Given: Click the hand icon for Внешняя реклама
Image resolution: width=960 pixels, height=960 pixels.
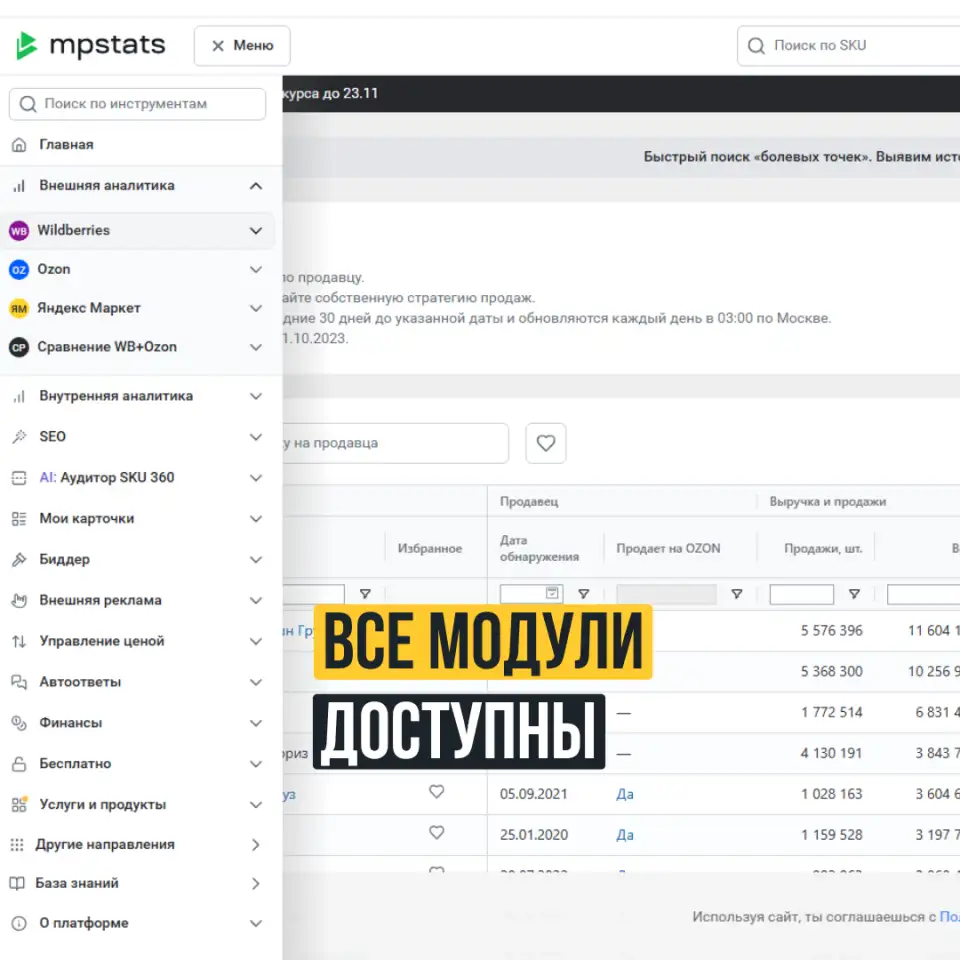Looking at the screenshot, I should (19, 600).
